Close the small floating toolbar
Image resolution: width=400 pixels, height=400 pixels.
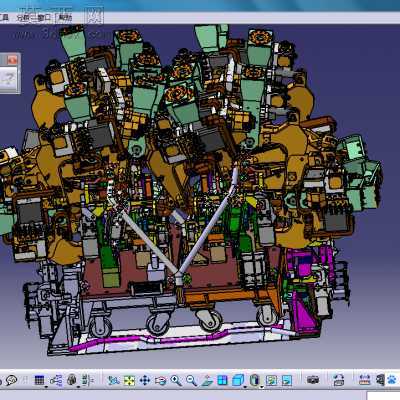coord(12,60)
